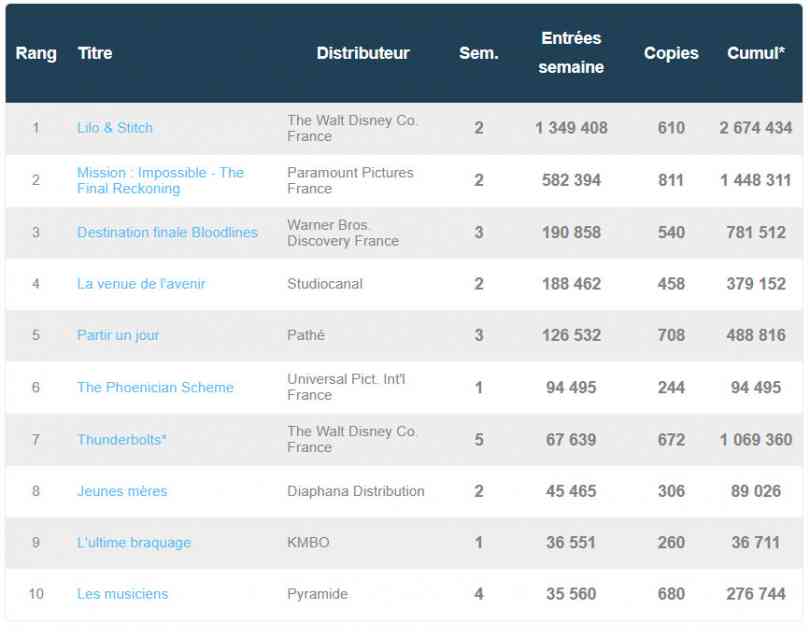Viewport: 810px width, 637px height.
Task: Click distributor Warner Bros. Discovery France
Action: coord(343,232)
